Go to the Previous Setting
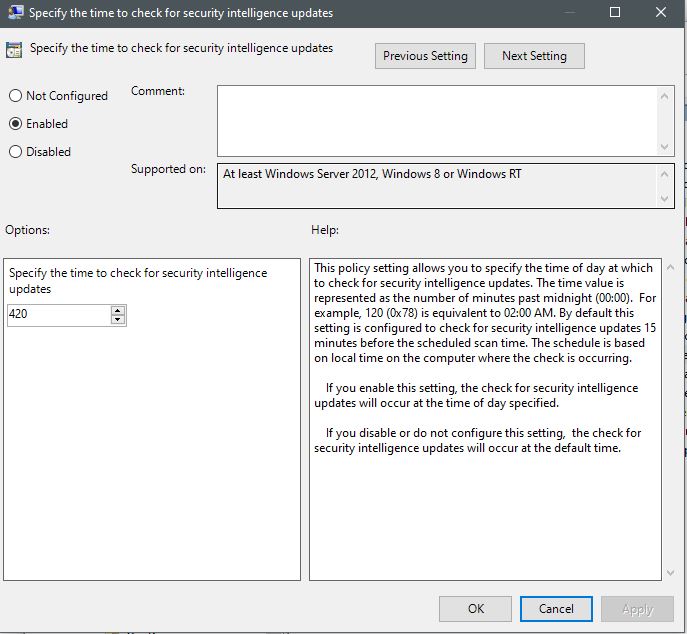The width and height of the screenshot is (687, 634). pyautogui.click(x=425, y=56)
